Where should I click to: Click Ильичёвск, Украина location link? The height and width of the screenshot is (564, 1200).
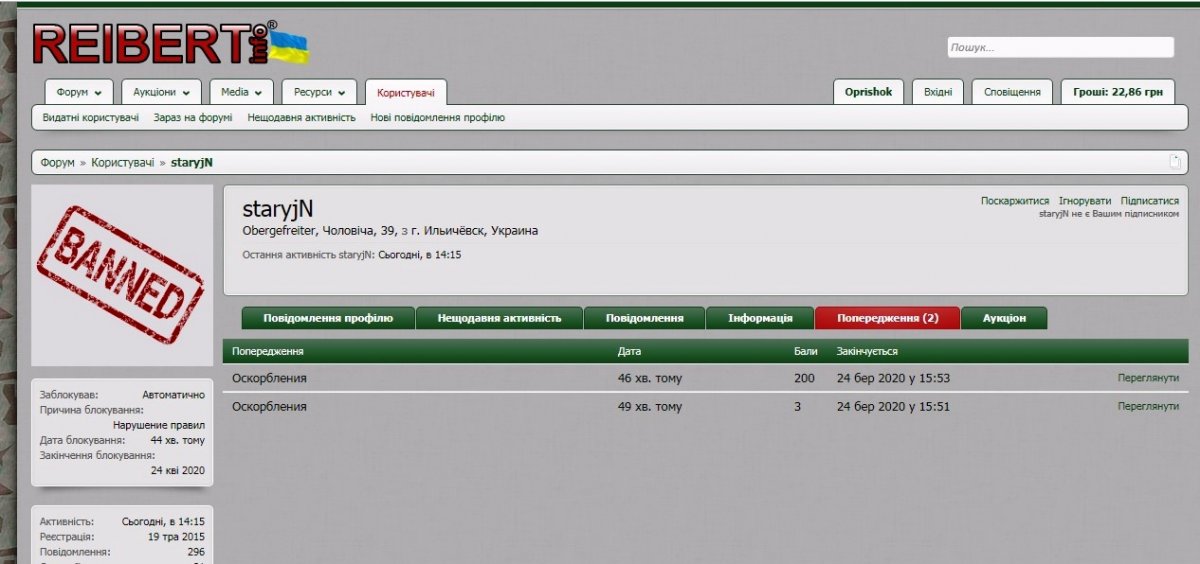tap(474, 231)
